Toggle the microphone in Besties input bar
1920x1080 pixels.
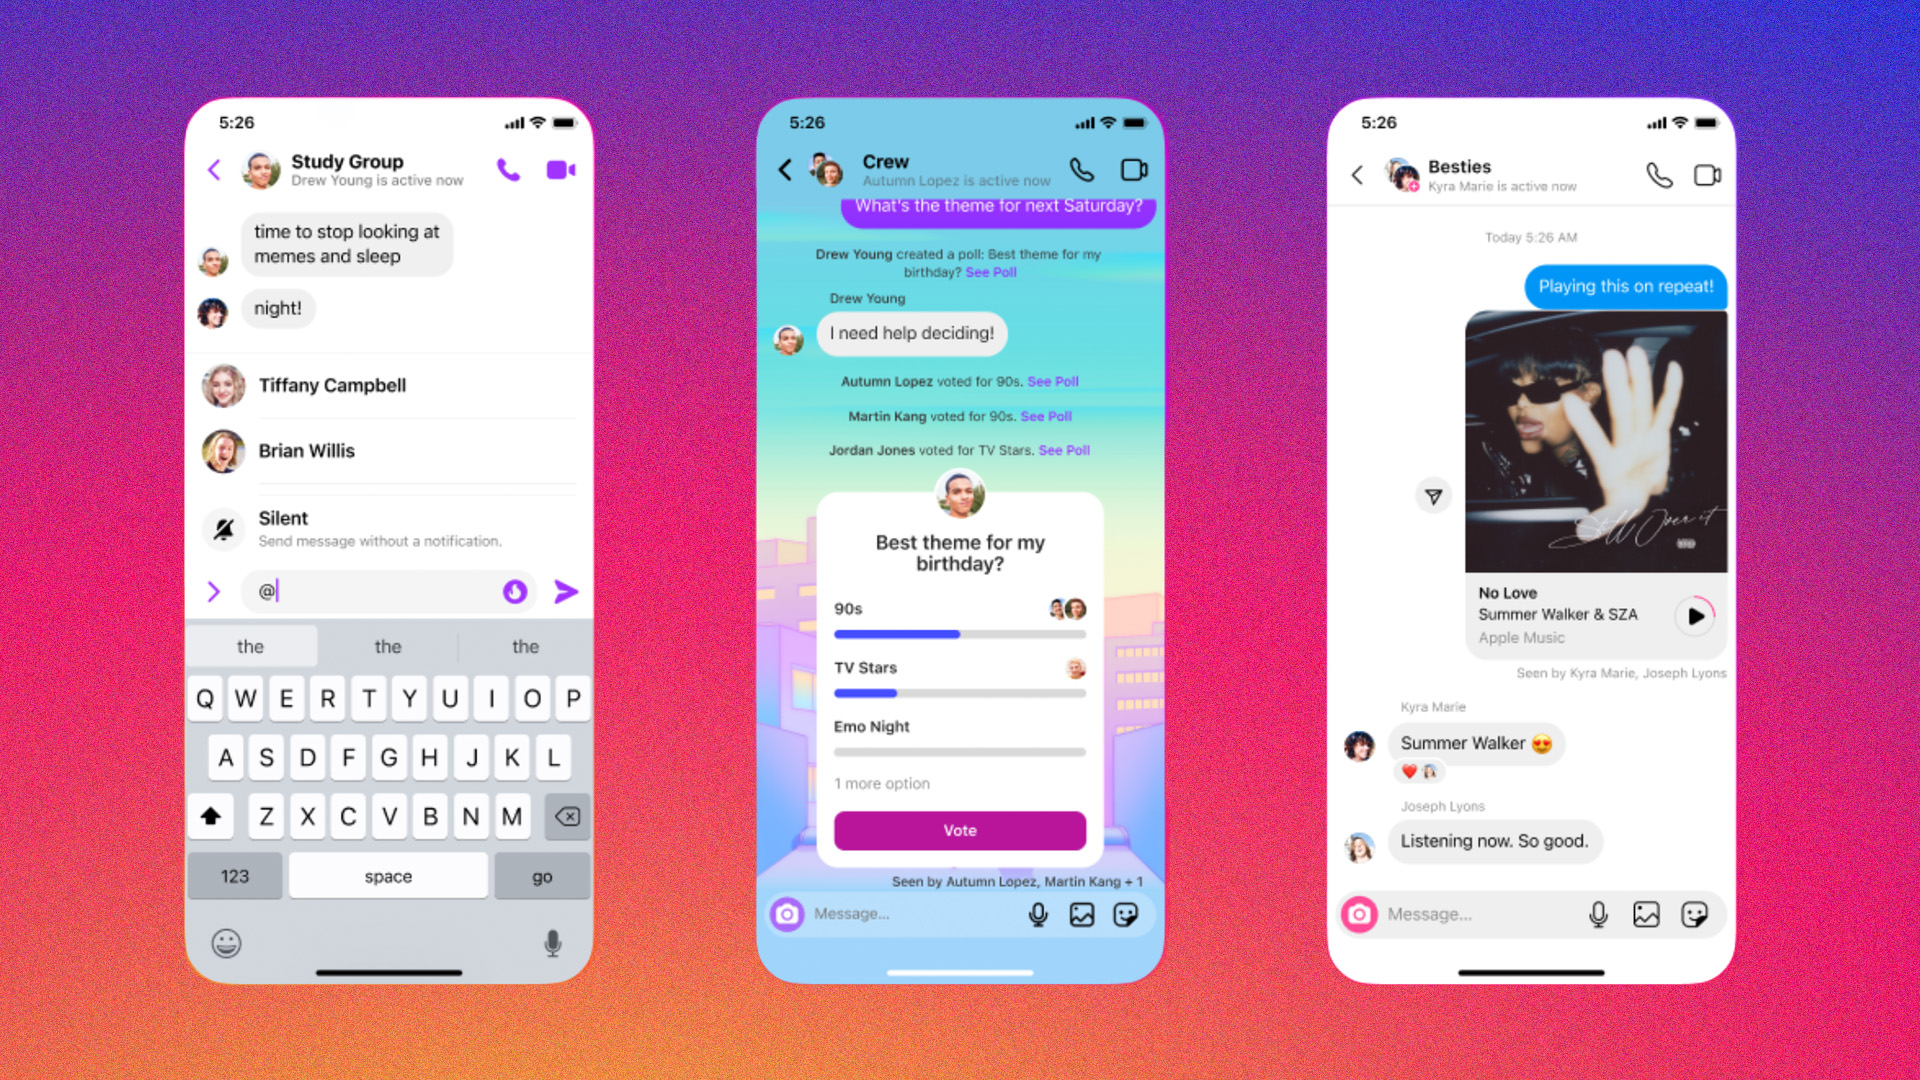click(x=1600, y=915)
